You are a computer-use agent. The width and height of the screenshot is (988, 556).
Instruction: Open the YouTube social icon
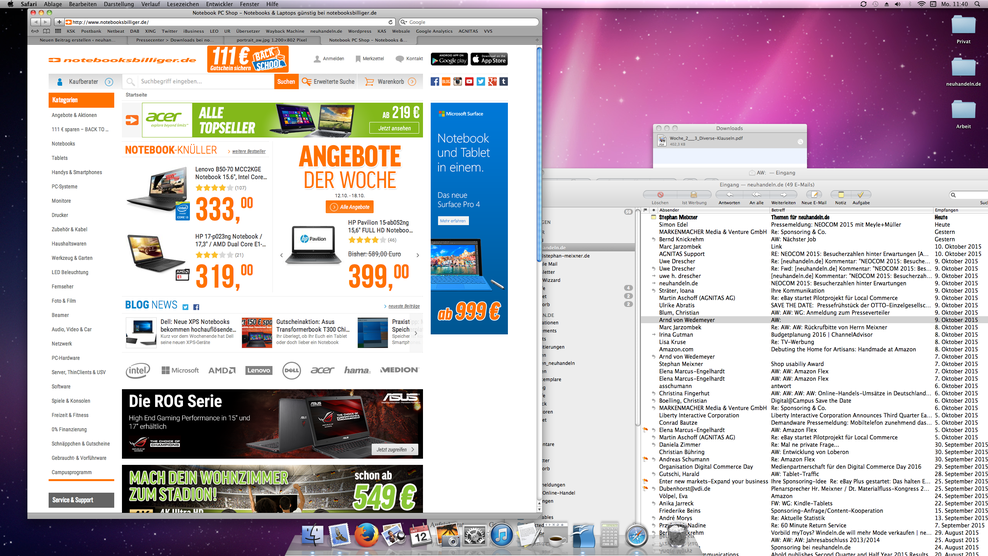point(469,81)
